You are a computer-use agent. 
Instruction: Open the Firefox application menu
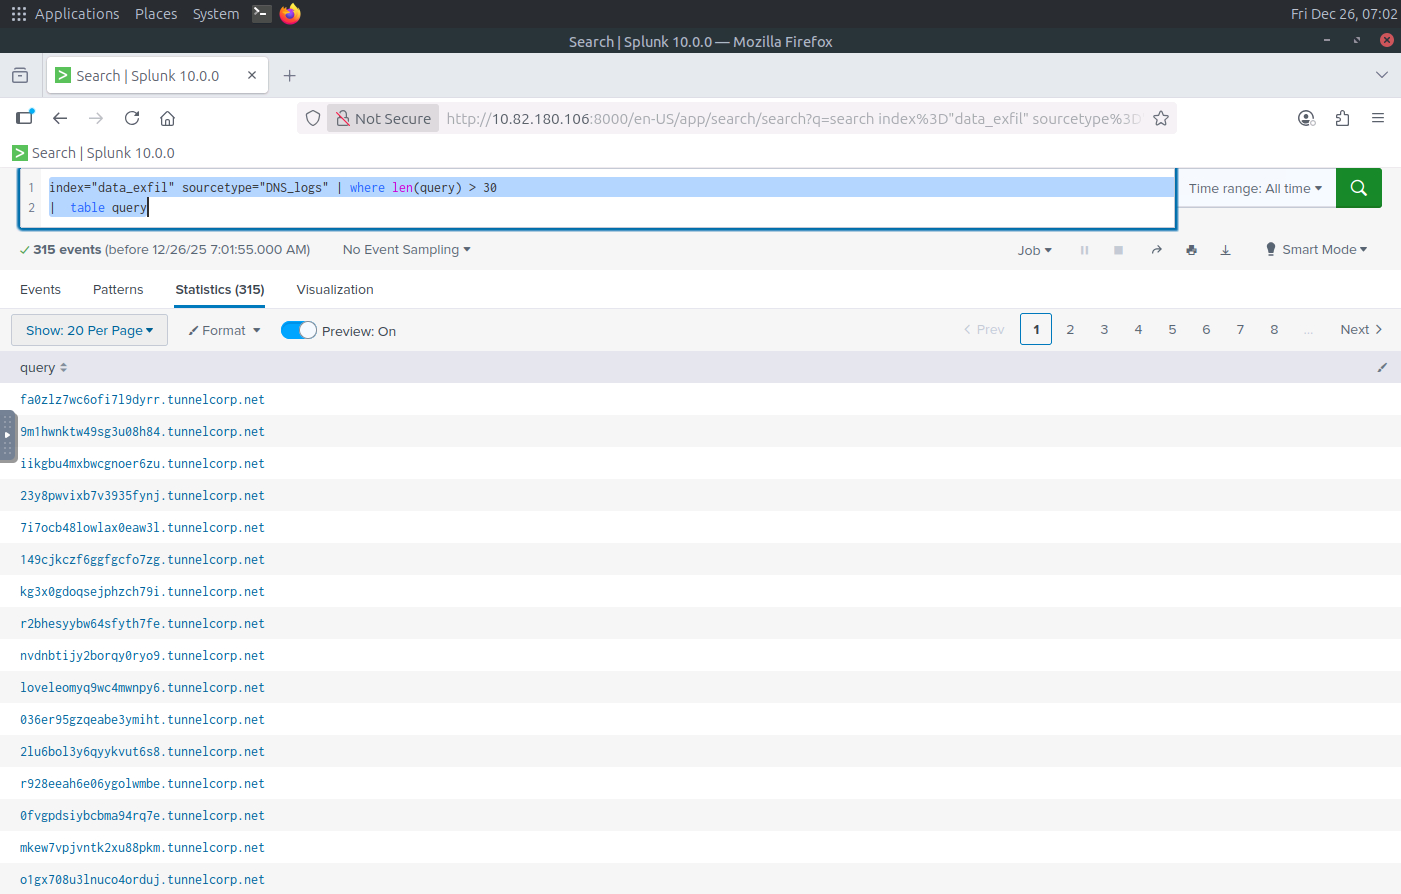point(1378,118)
